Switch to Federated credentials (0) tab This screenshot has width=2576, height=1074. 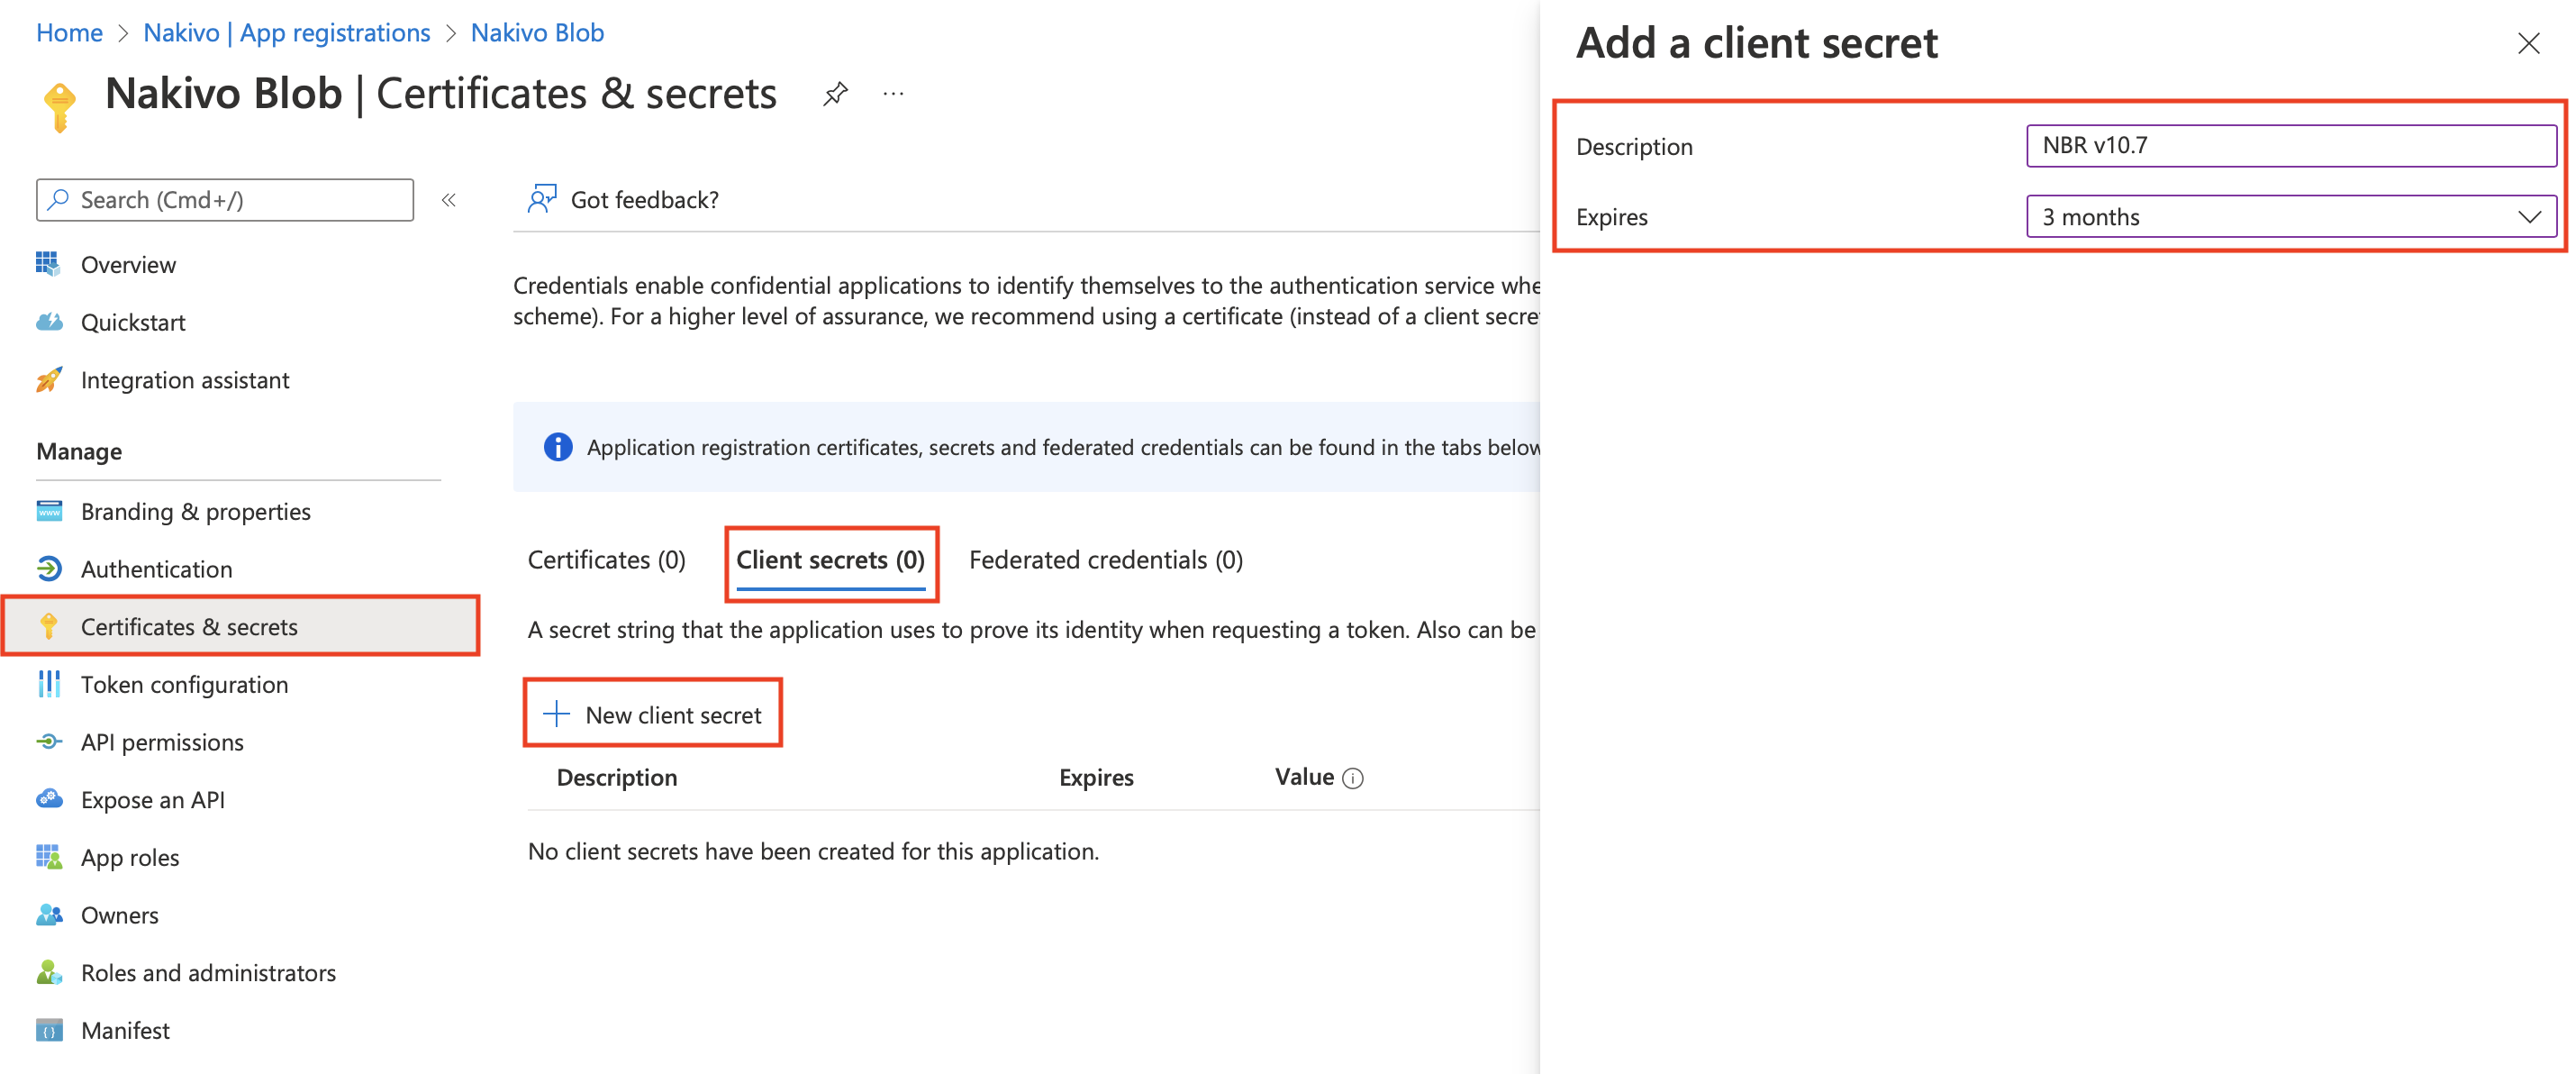pos(1105,560)
